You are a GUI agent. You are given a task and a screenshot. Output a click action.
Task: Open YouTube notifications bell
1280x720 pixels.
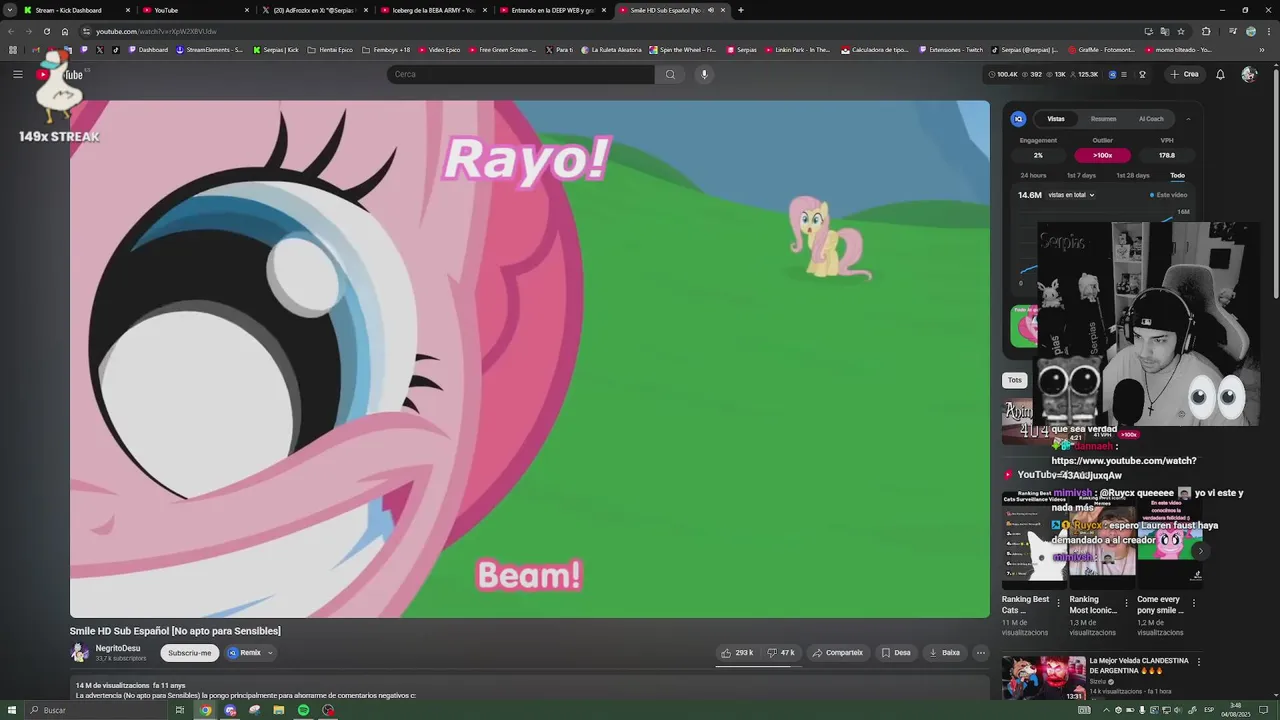pyautogui.click(x=1220, y=74)
